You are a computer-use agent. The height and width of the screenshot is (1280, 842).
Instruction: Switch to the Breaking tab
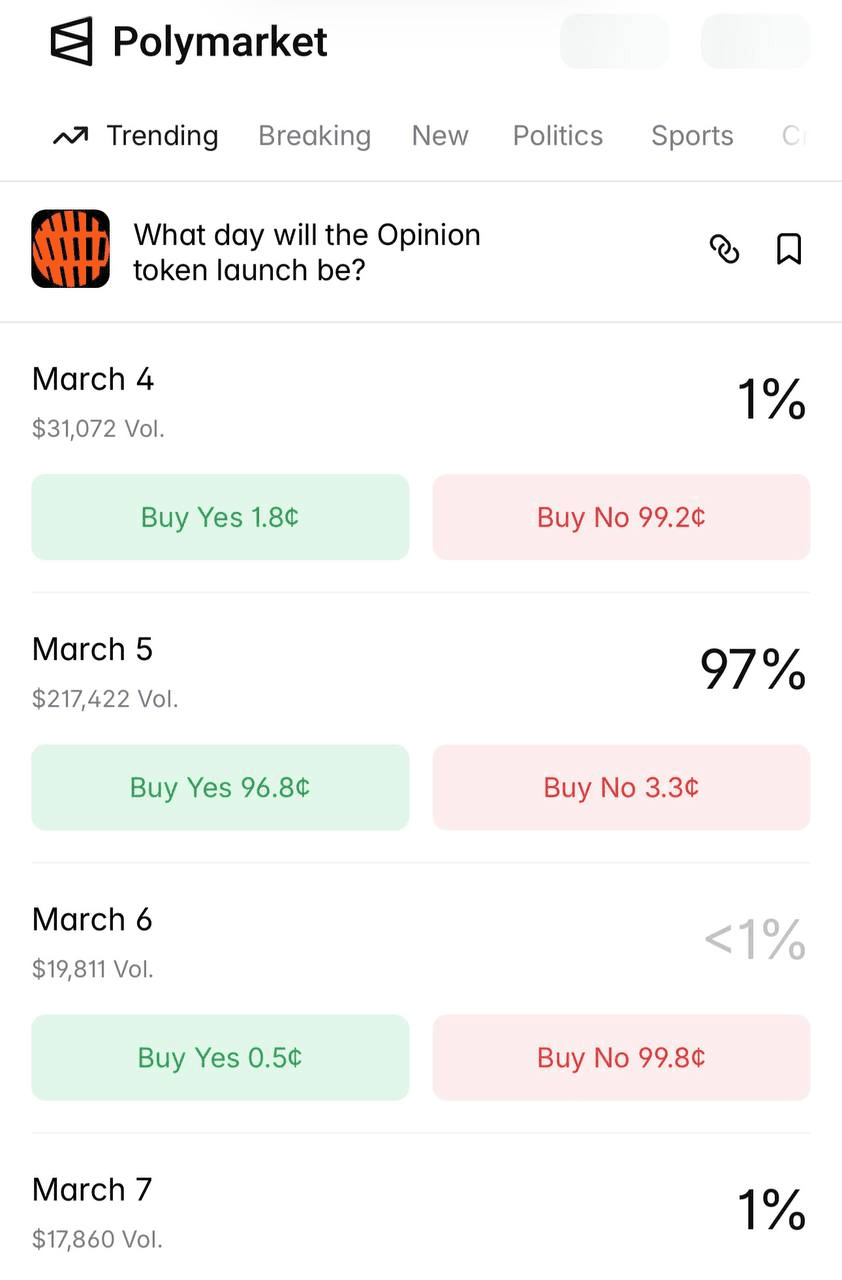(314, 136)
